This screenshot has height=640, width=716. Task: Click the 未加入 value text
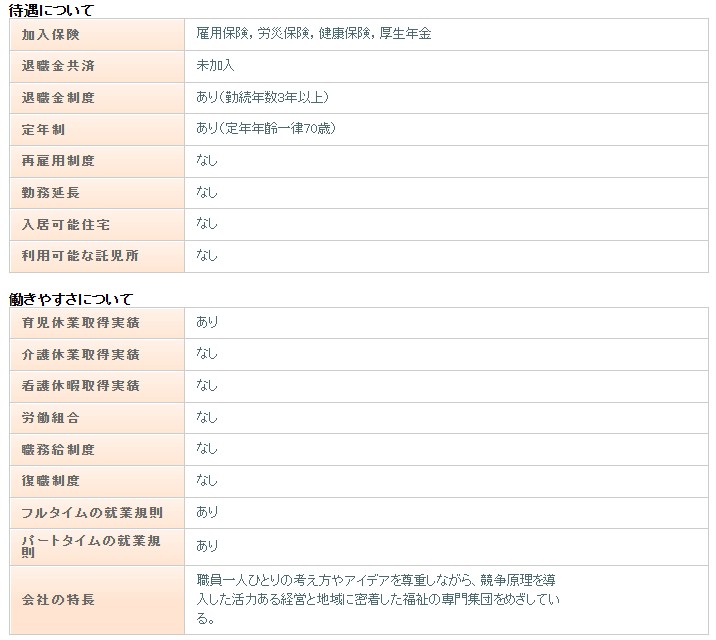215,66
